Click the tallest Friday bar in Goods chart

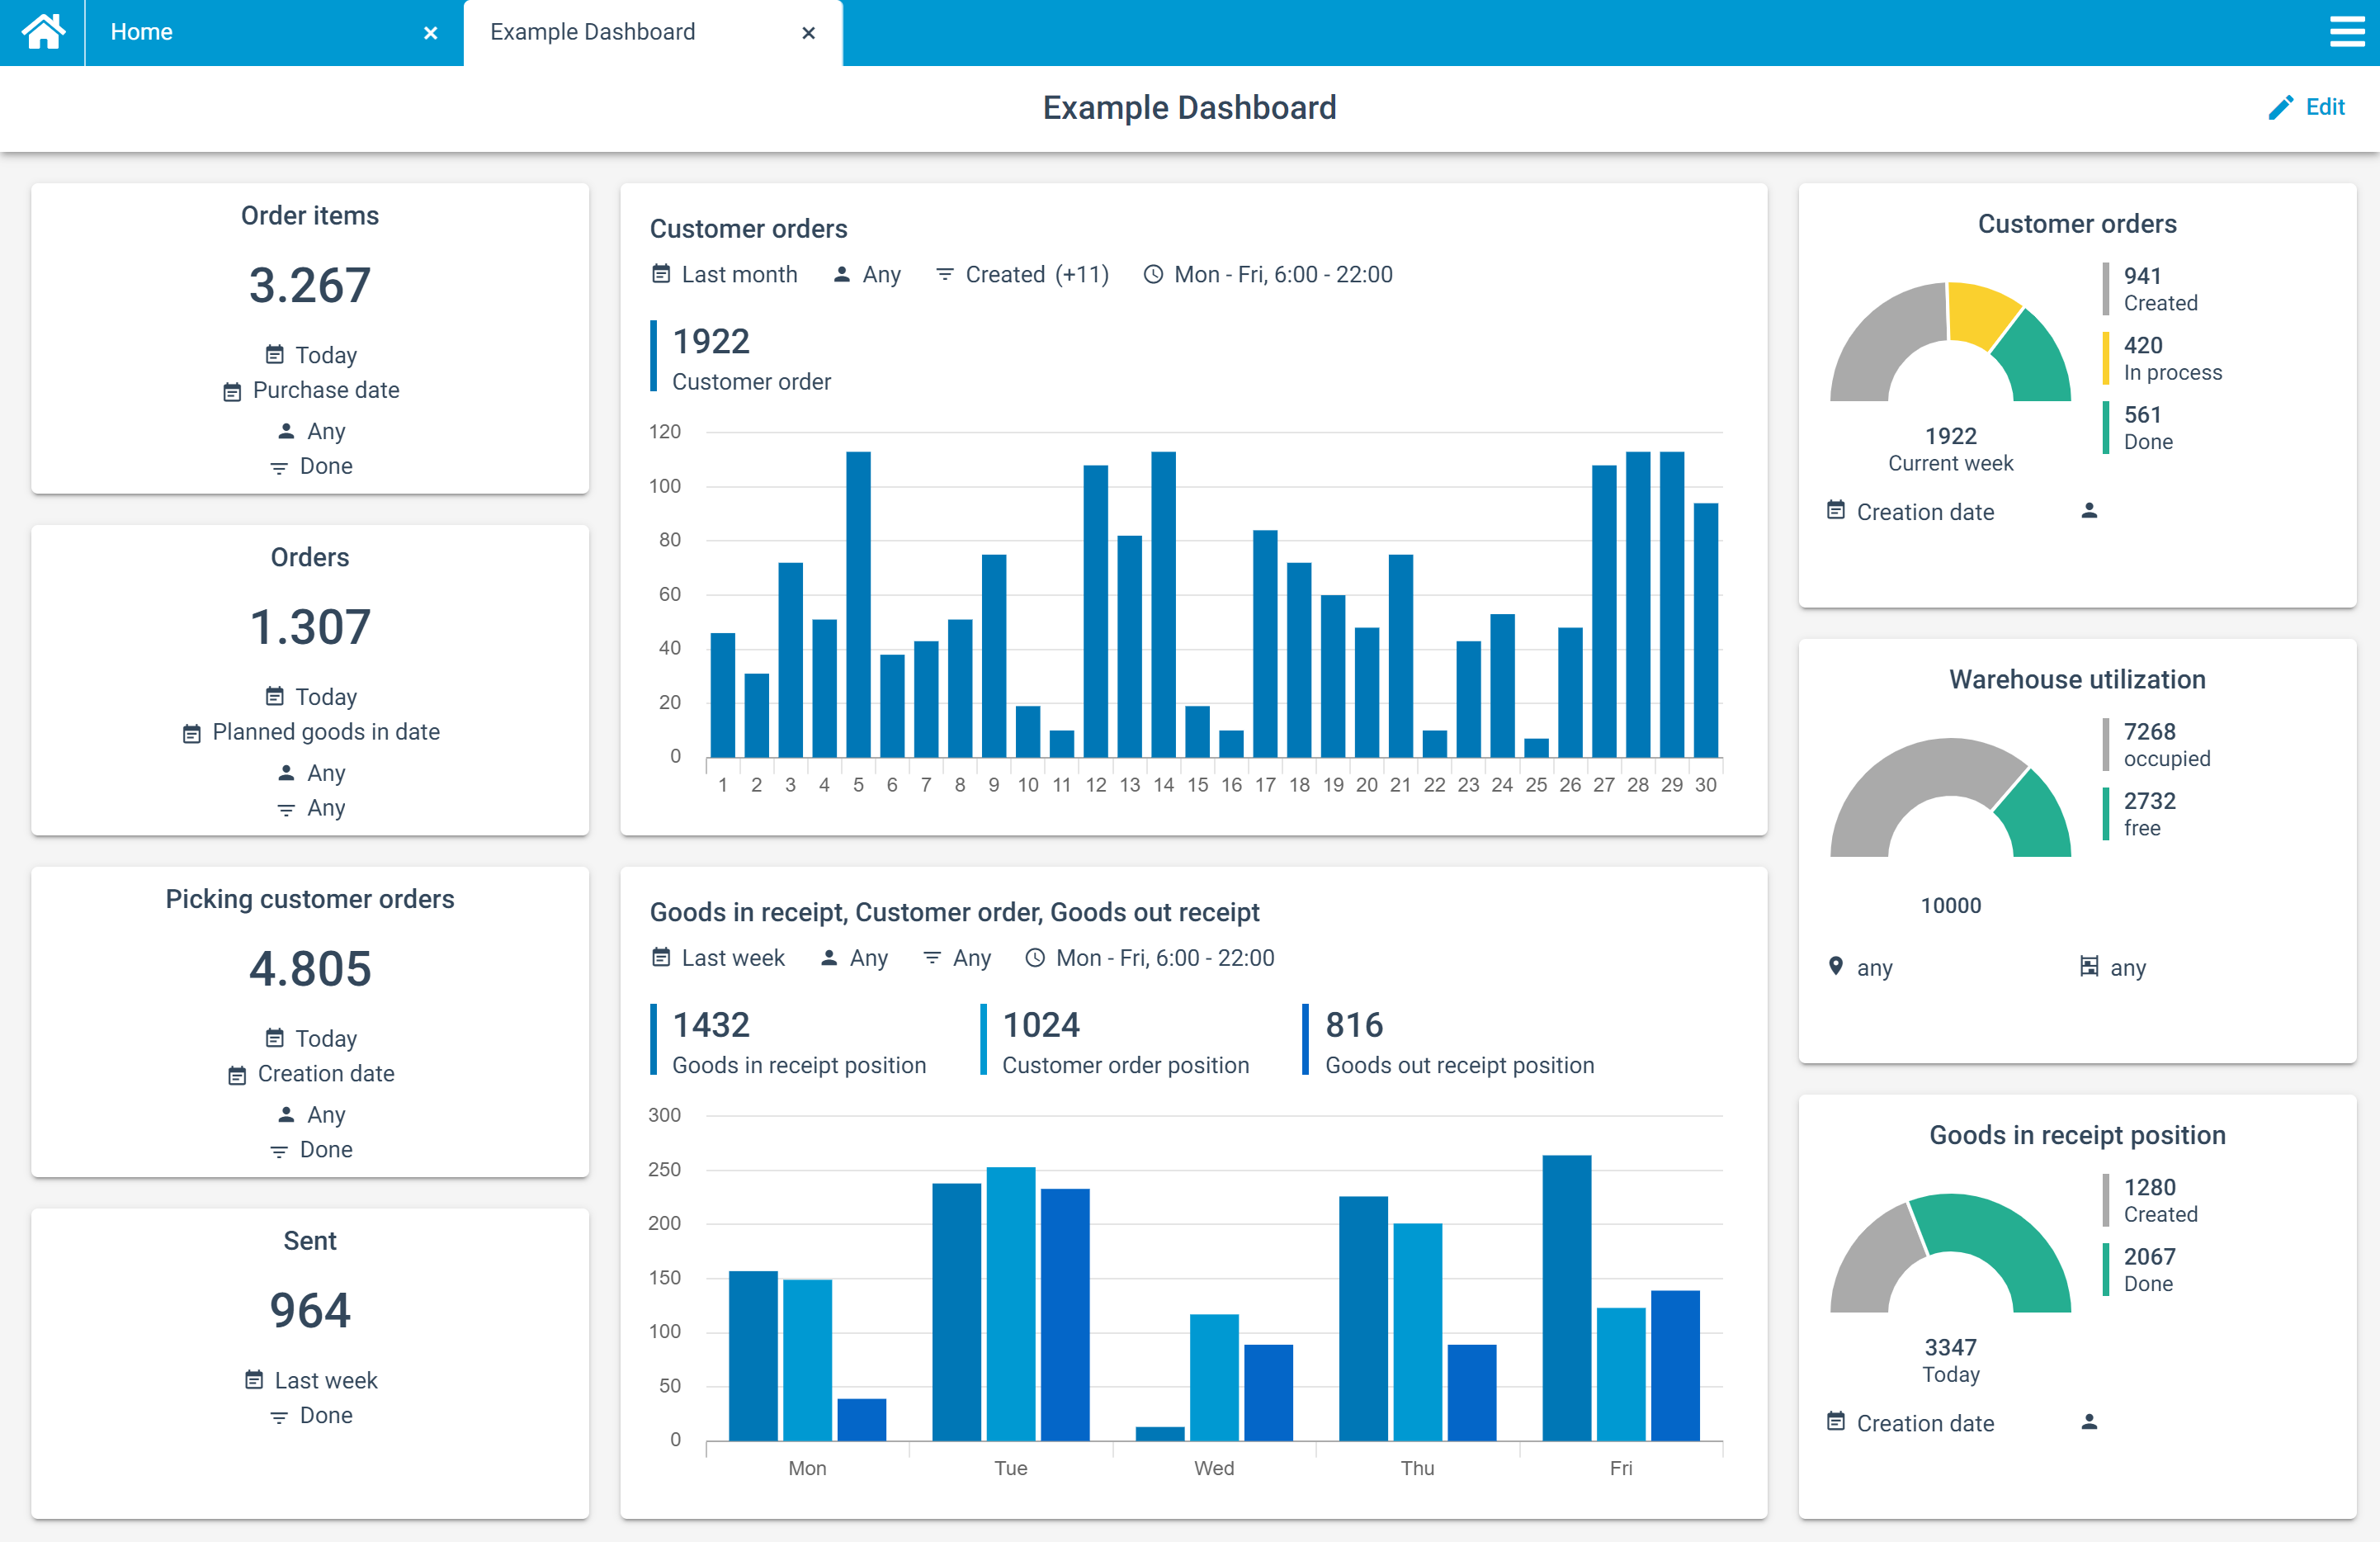tap(1566, 1297)
